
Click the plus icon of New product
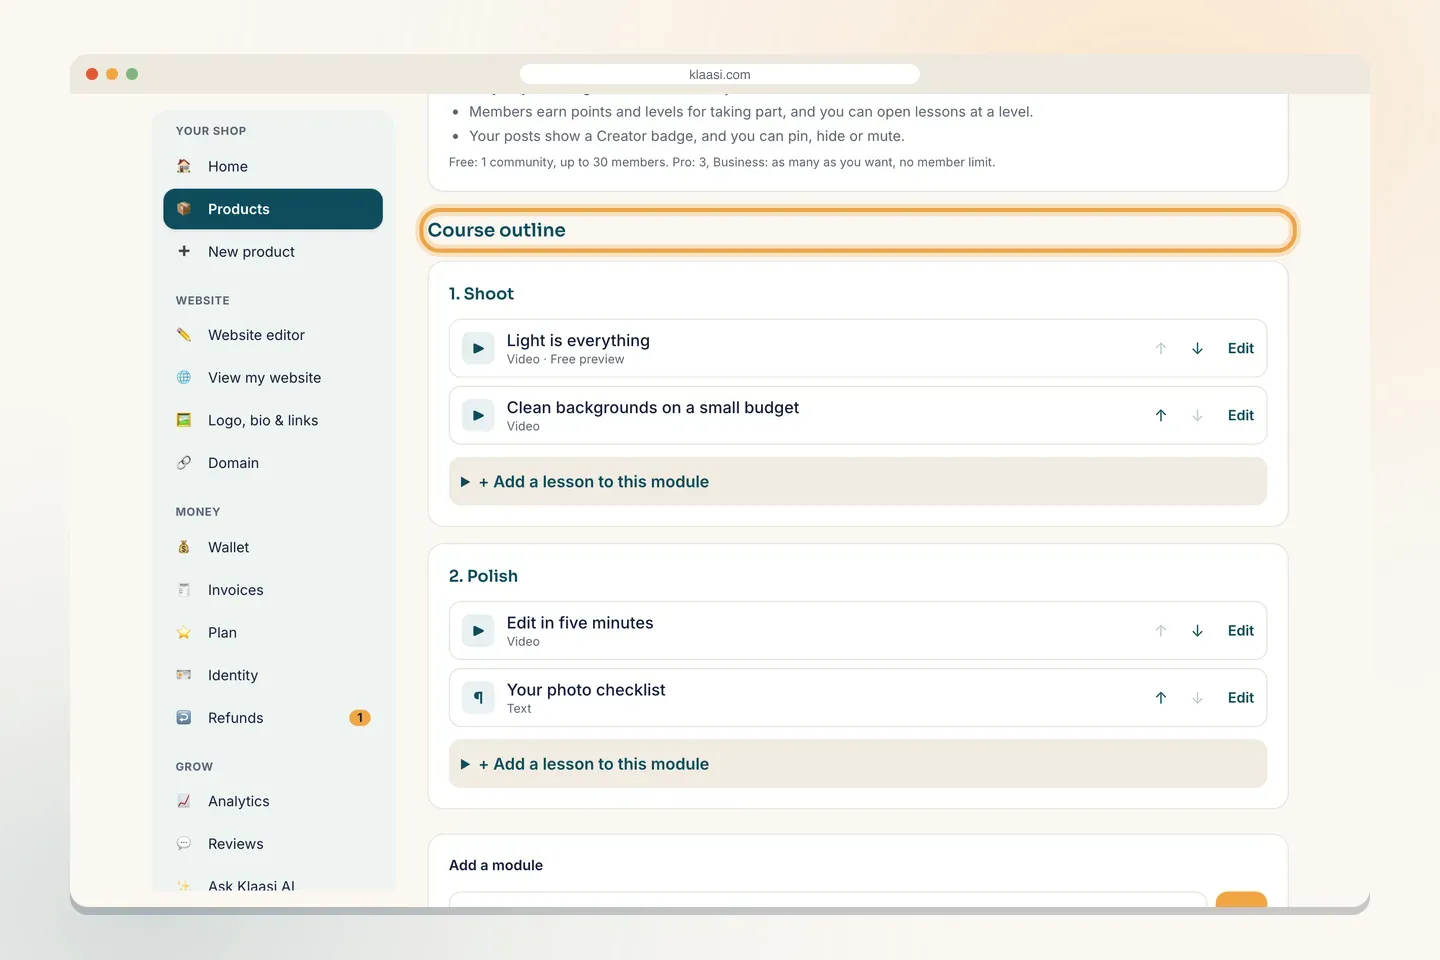tap(184, 251)
